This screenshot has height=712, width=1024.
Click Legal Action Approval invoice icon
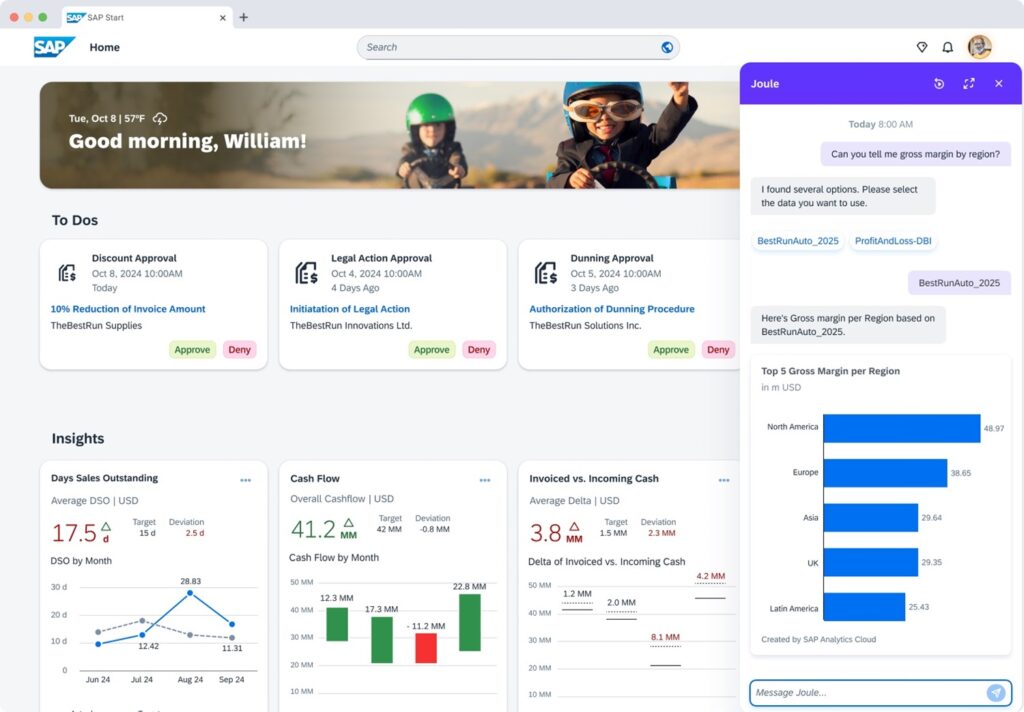click(306, 272)
